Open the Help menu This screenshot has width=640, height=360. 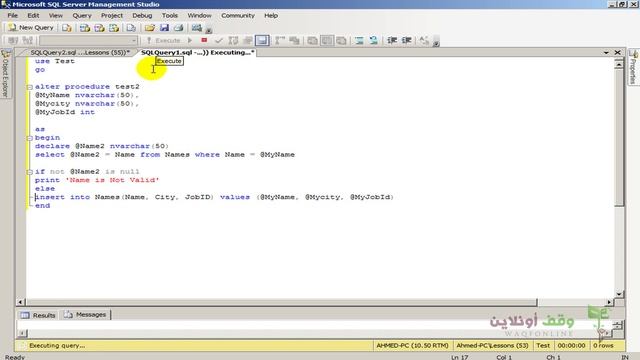(x=271, y=16)
